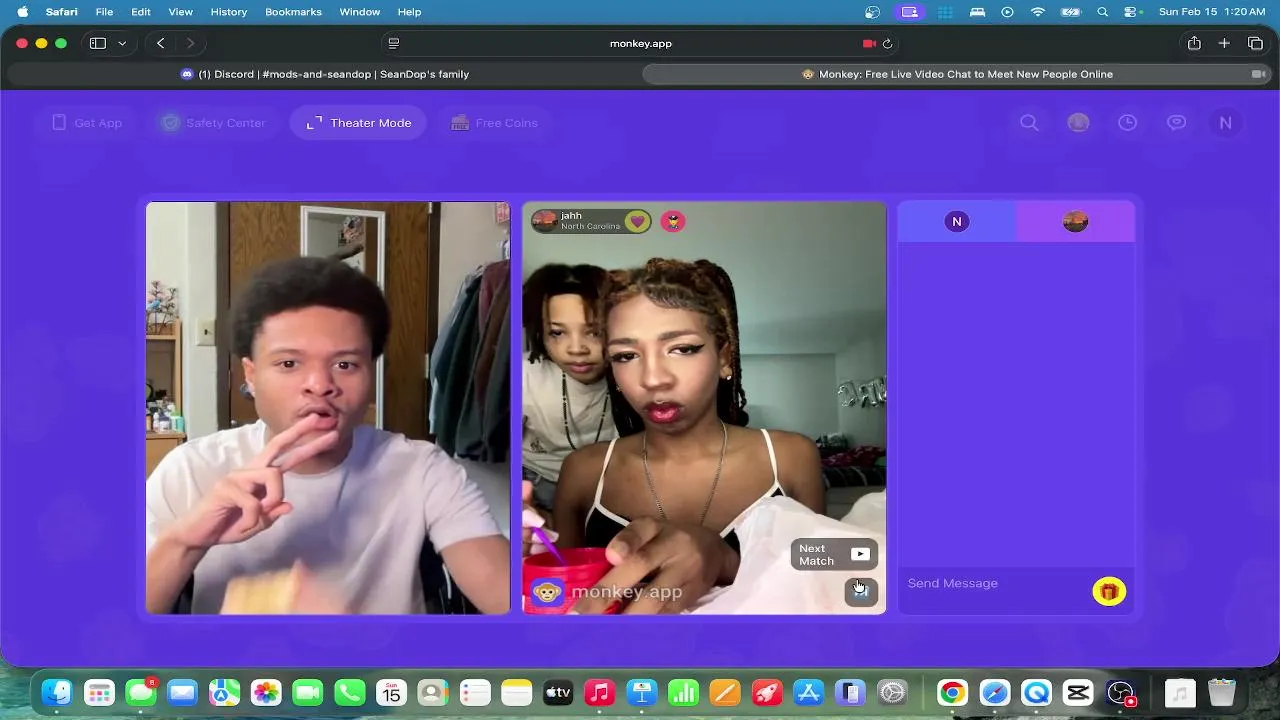The width and height of the screenshot is (1280, 720).
Task: Open the page reader icon in address bar
Action: (x=394, y=44)
